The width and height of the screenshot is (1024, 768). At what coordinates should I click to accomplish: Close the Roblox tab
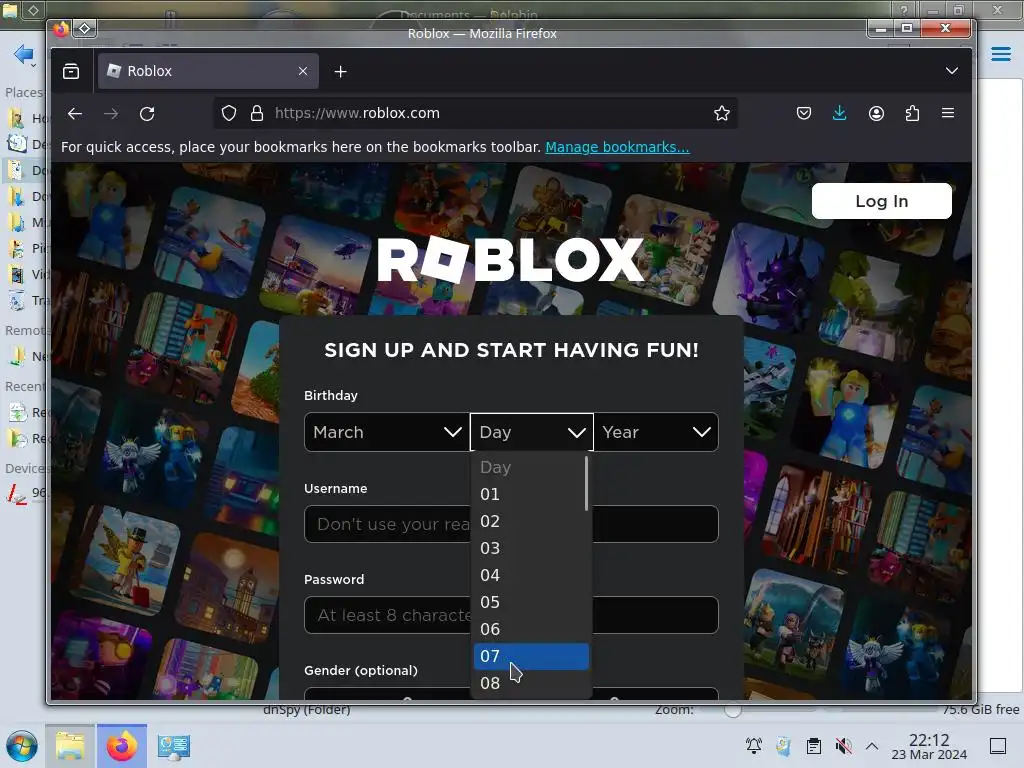click(303, 71)
